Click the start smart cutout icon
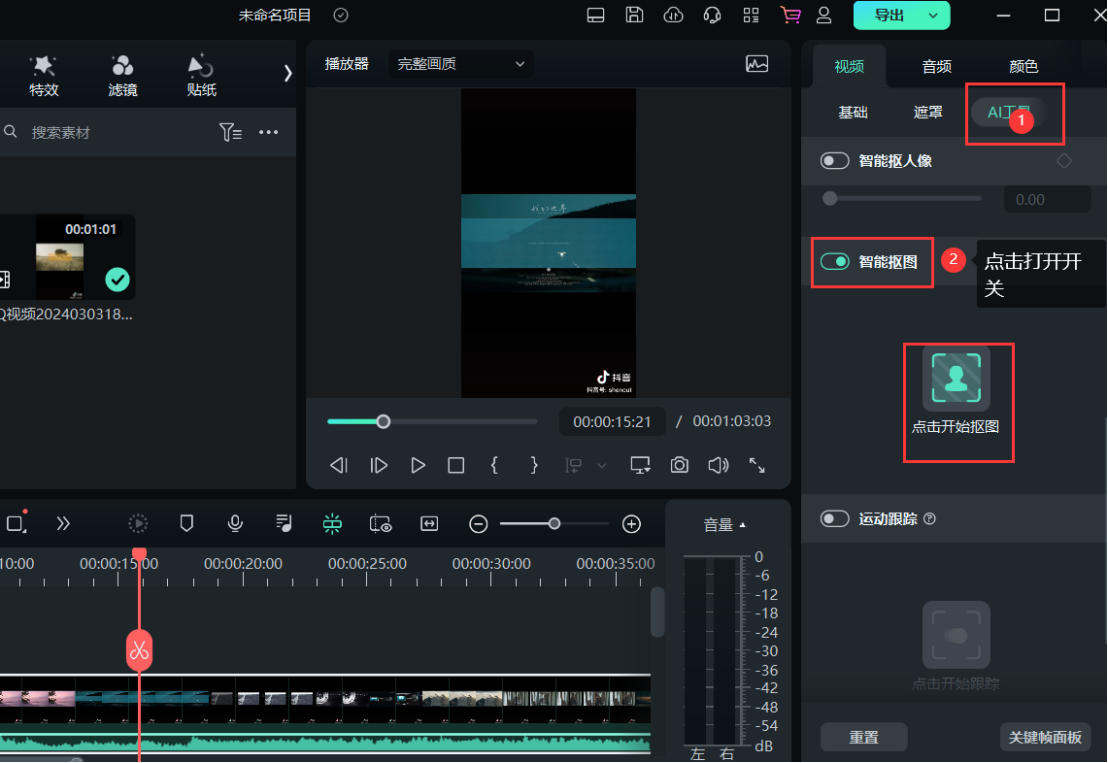Image resolution: width=1108 pixels, height=763 pixels. (956, 378)
